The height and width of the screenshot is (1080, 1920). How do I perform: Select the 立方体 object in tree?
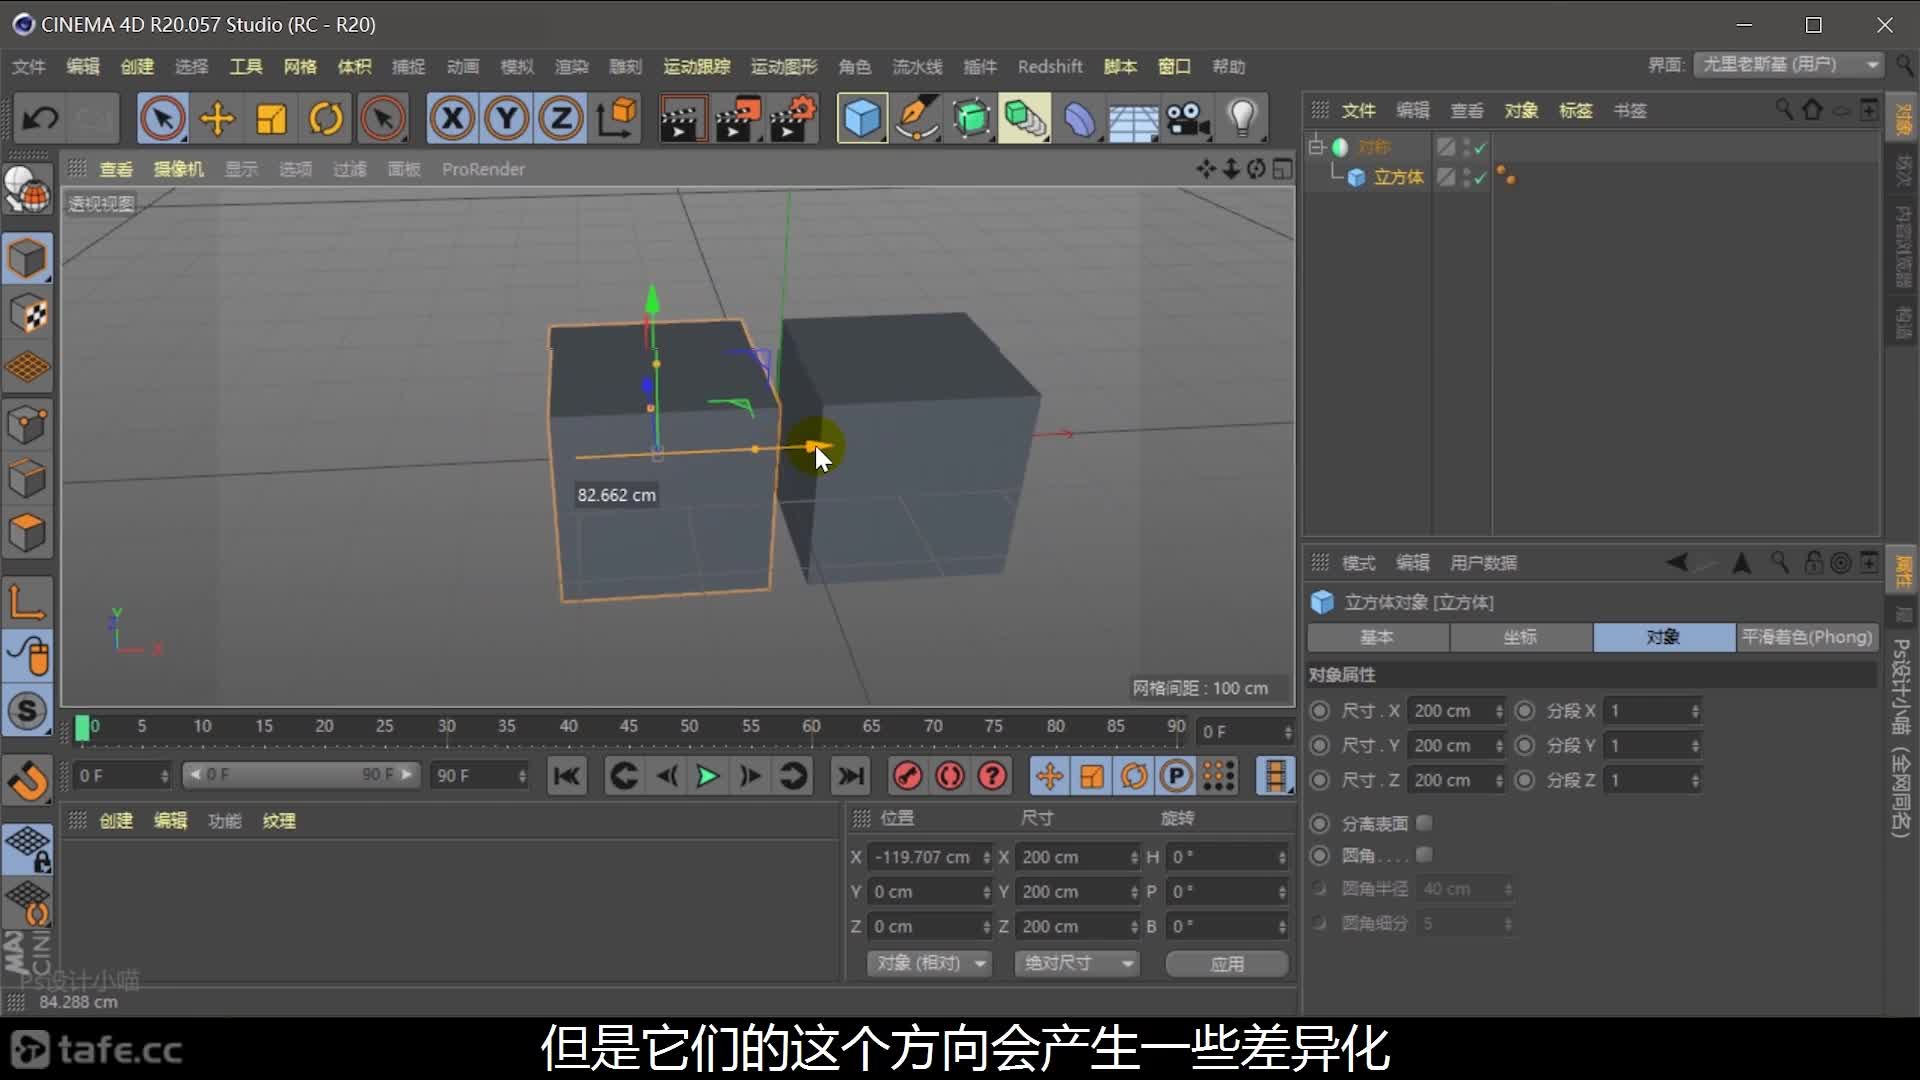tap(1398, 177)
